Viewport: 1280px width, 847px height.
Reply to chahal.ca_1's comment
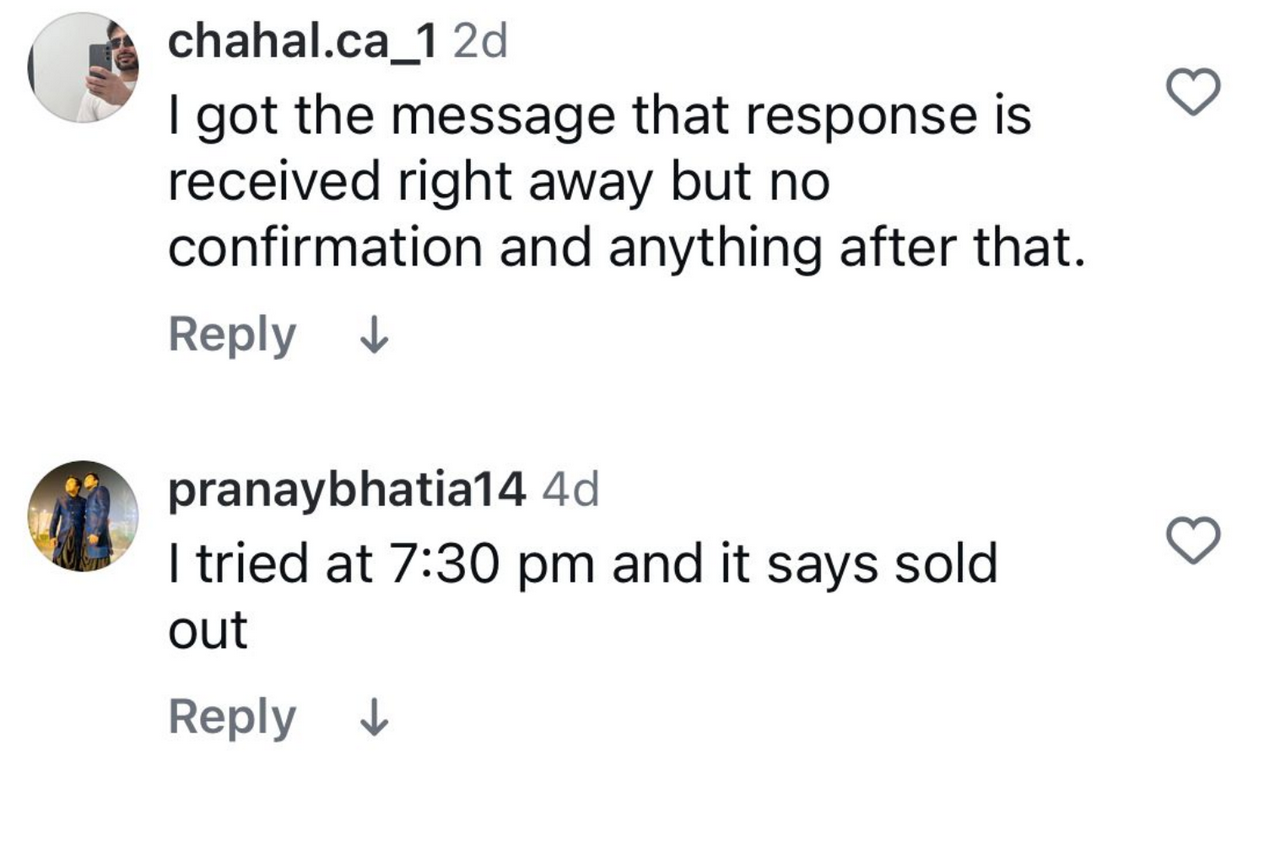[232, 336]
